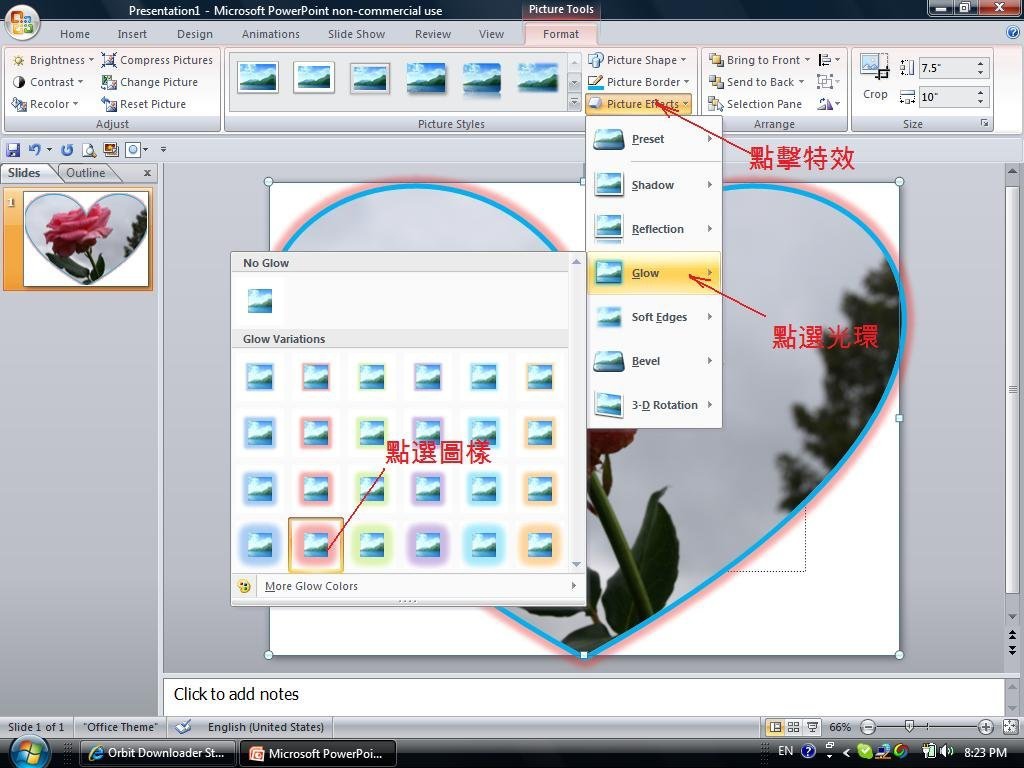
Task: Open the Contrast dropdown
Action: 48,82
